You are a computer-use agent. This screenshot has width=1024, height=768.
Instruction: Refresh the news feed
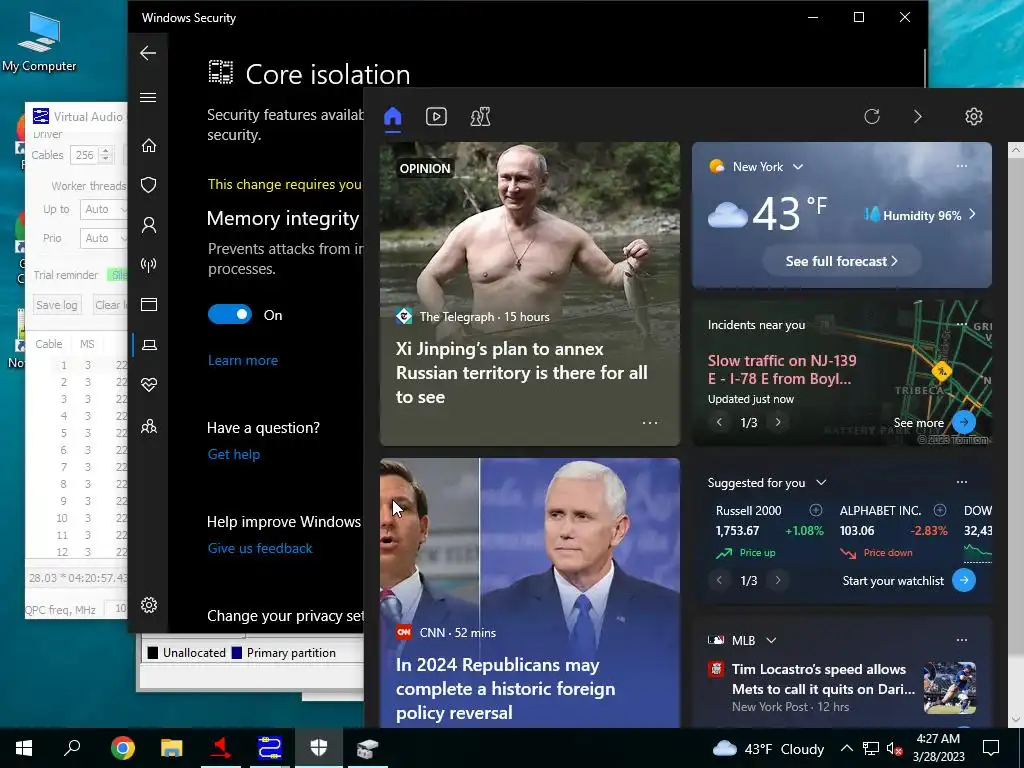pyautogui.click(x=872, y=116)
